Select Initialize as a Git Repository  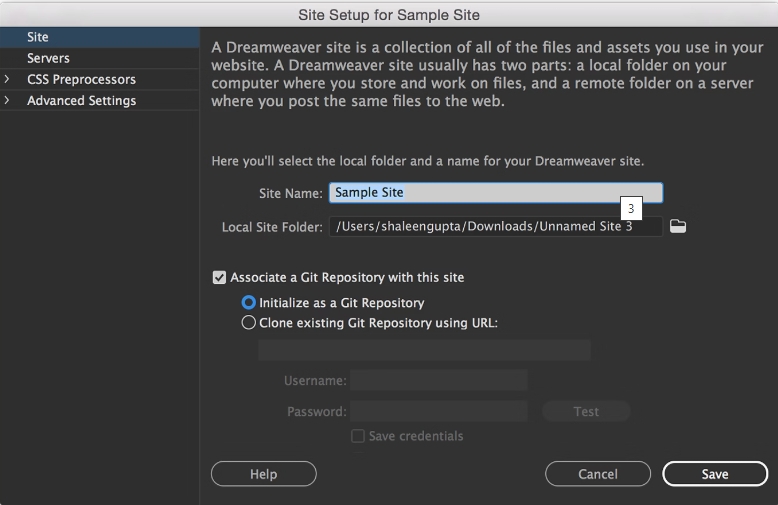click(249, 303)
